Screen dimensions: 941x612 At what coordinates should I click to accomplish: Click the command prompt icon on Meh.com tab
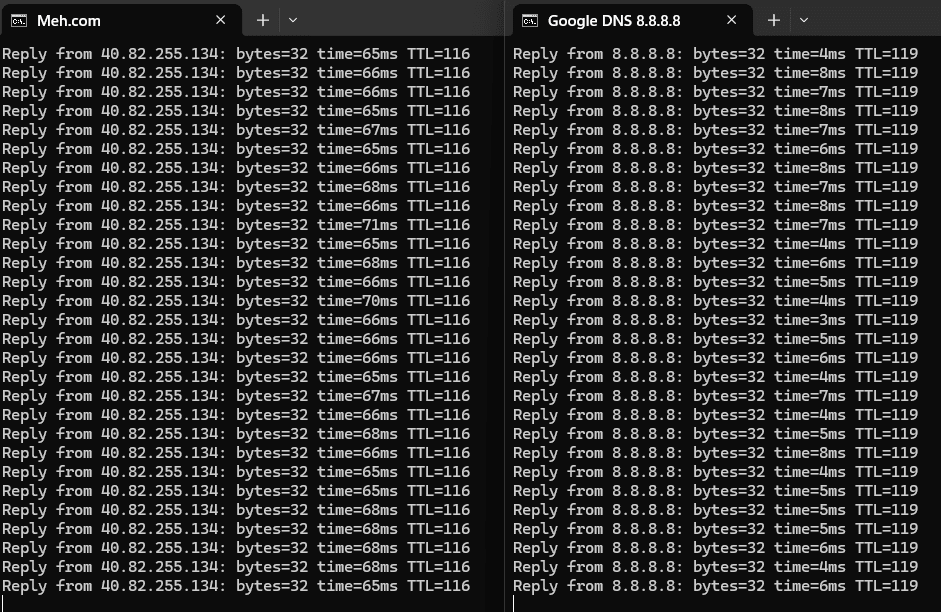click(x=19, y=21)
